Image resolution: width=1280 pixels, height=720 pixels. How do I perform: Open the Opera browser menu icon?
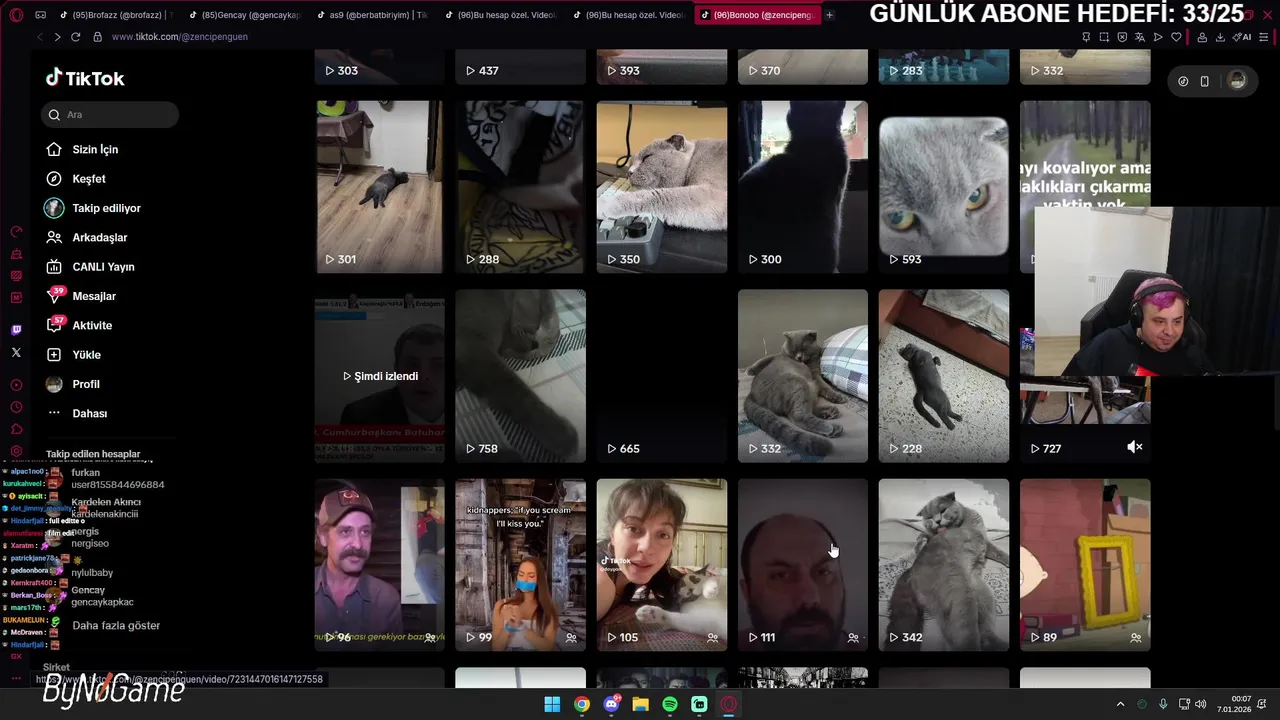click(x=16, y=15)
